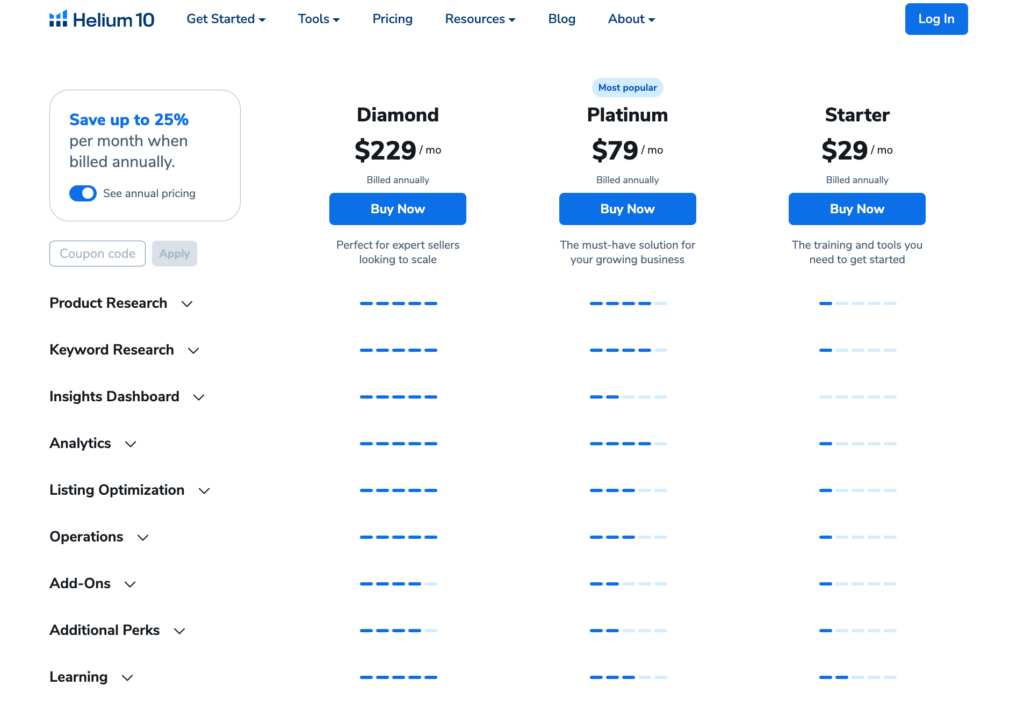Screen dimensions: 1024x708
Task: Select the Platinum plan heading
Action: click(628, 115)
